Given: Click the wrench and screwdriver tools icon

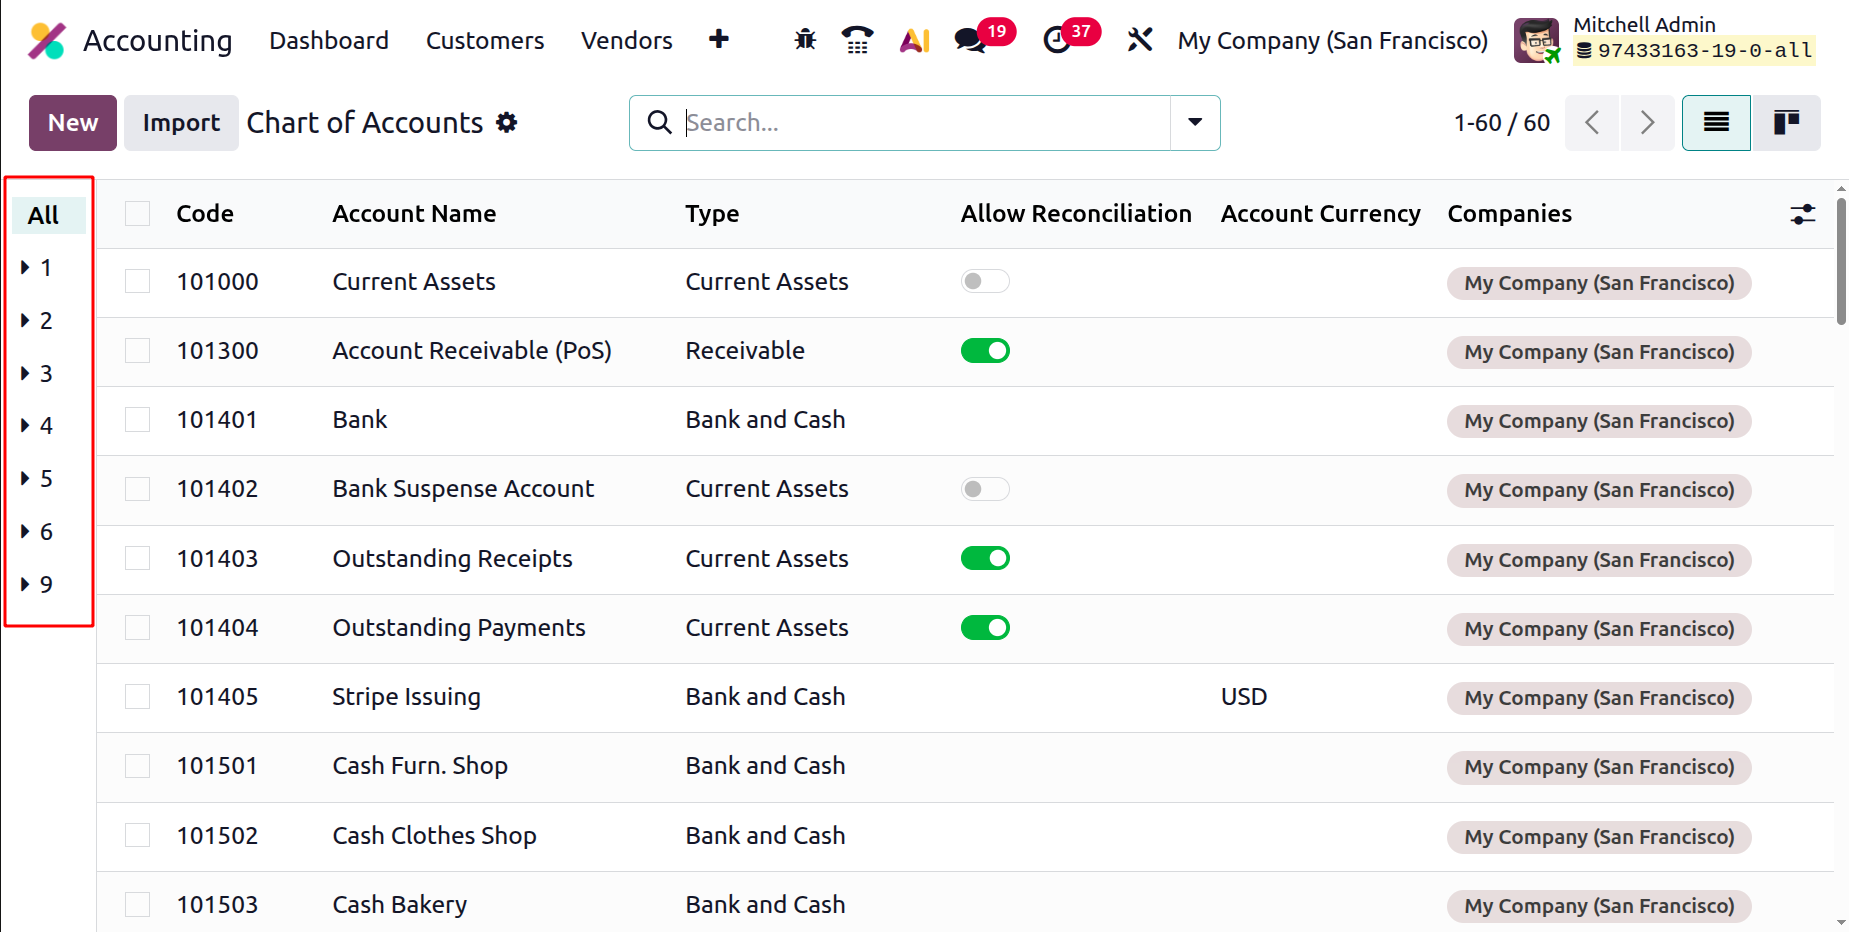Looking at the screenshot, I should coord(1140,40).
